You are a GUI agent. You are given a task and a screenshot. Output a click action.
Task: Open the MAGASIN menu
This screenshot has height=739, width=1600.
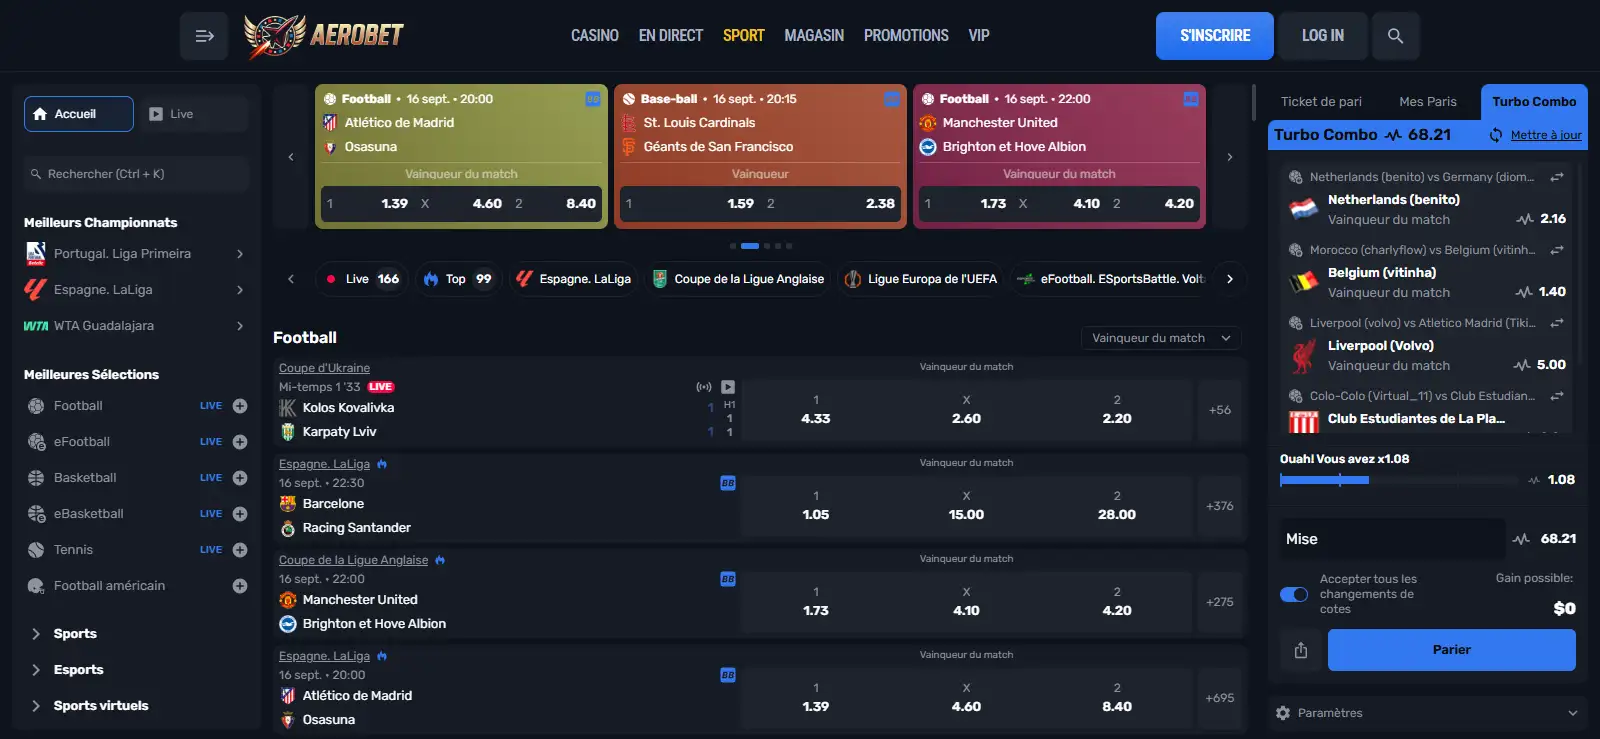814,36
